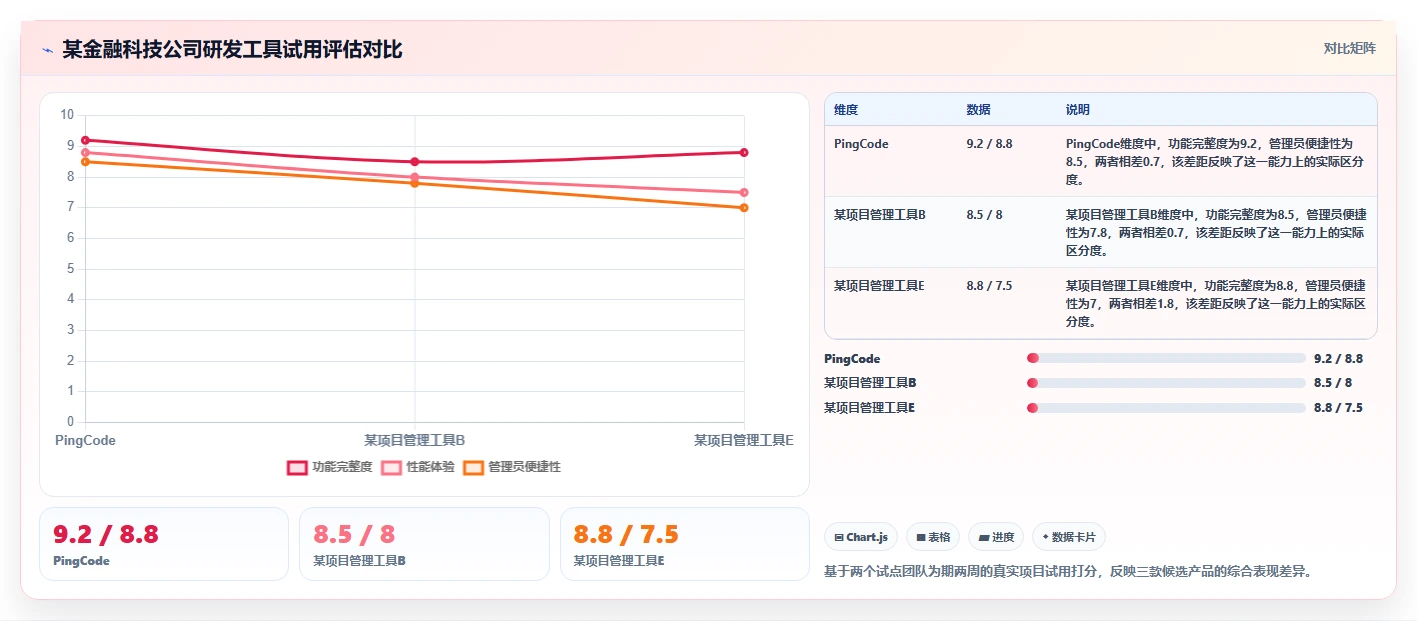Click 管理员便捷性 point at 某项目管理工具E

pyautogui.click(x=744, y=208)
